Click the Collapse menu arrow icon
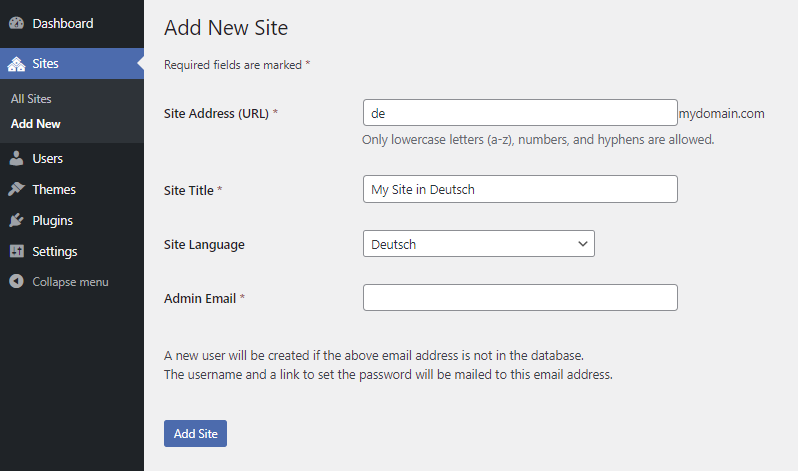Viewport: 798px width, 471px height. [x=16, y=282]
